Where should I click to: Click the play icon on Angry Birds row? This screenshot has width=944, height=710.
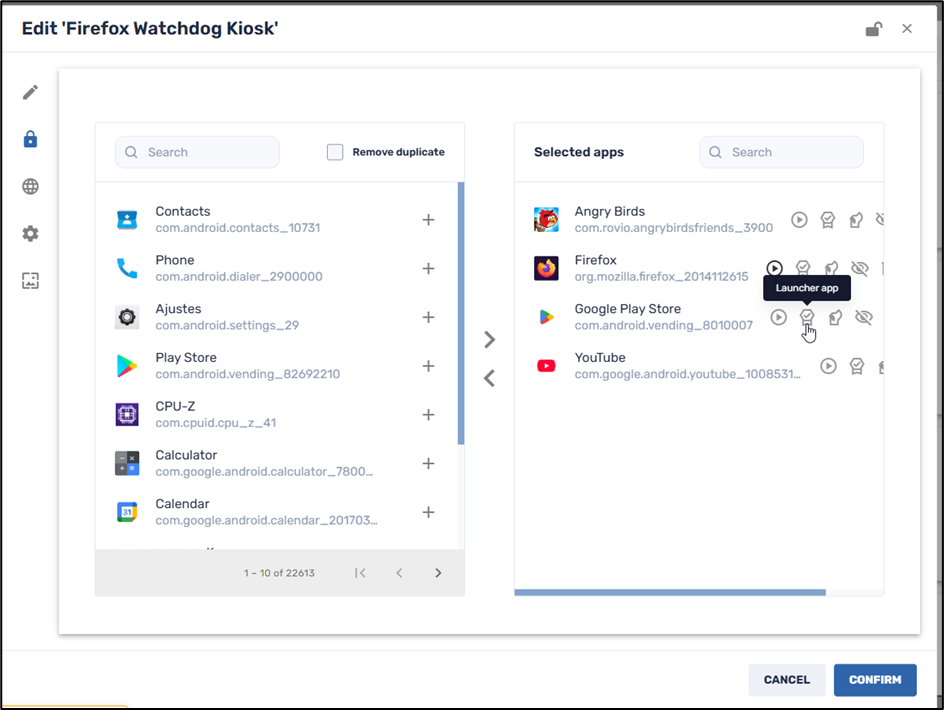(799, 219)
